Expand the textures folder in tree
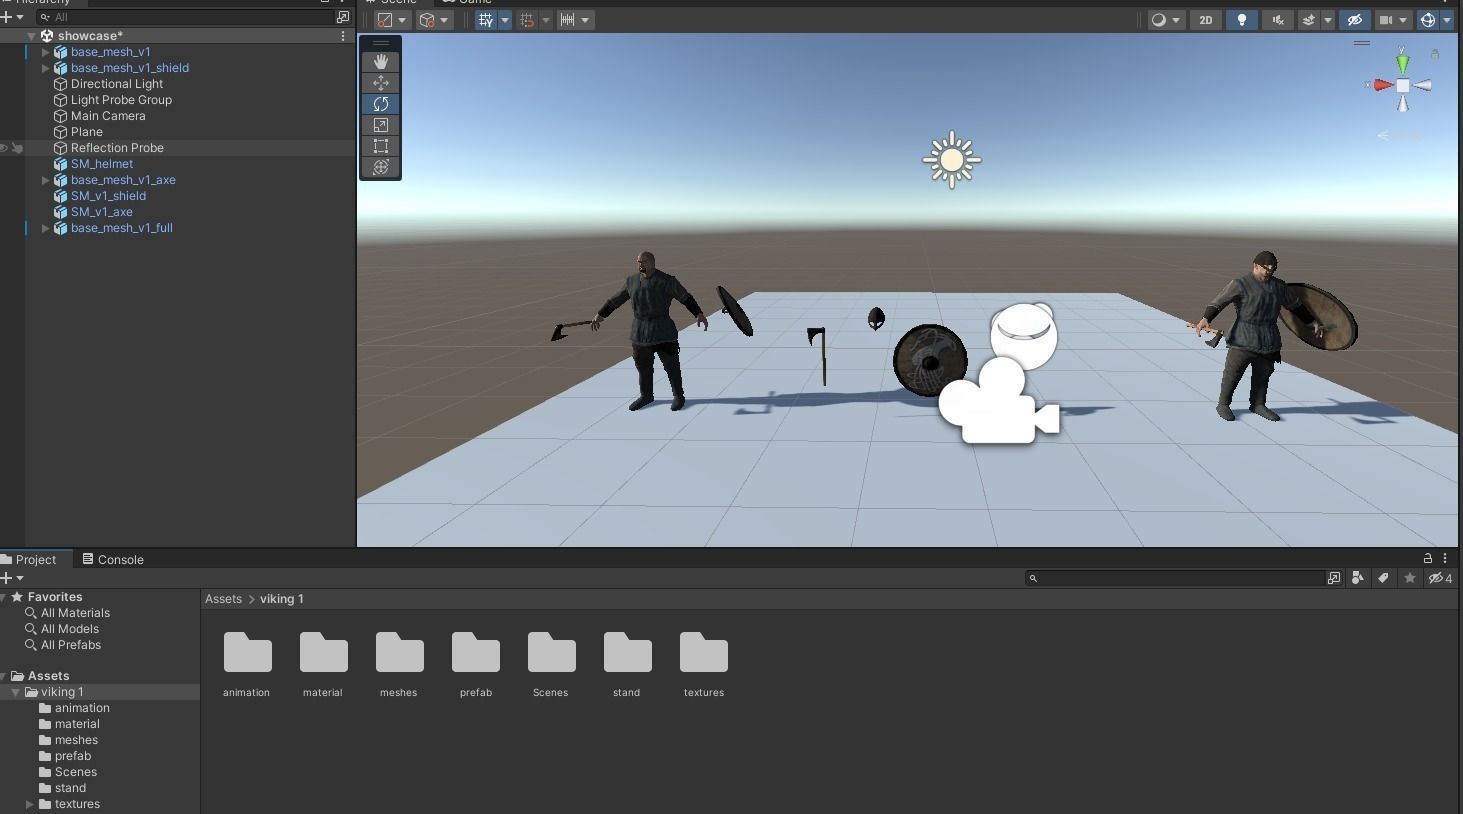Image resolution: width=1463 pixels, height=814 pixels. (30, 804)
